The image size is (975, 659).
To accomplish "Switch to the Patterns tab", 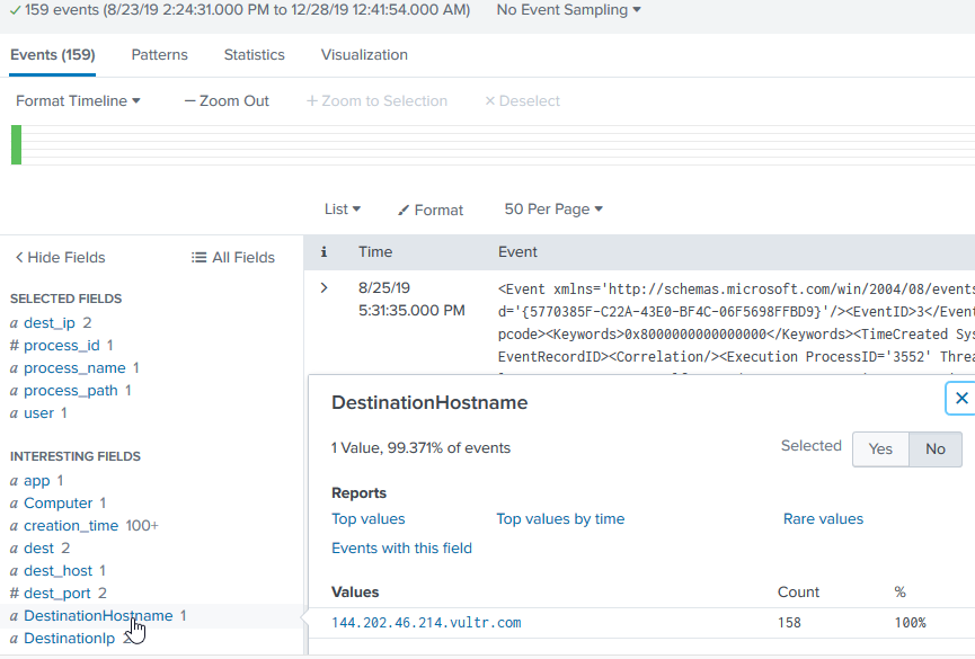I will pyautogui.click(x=159, y=55).
